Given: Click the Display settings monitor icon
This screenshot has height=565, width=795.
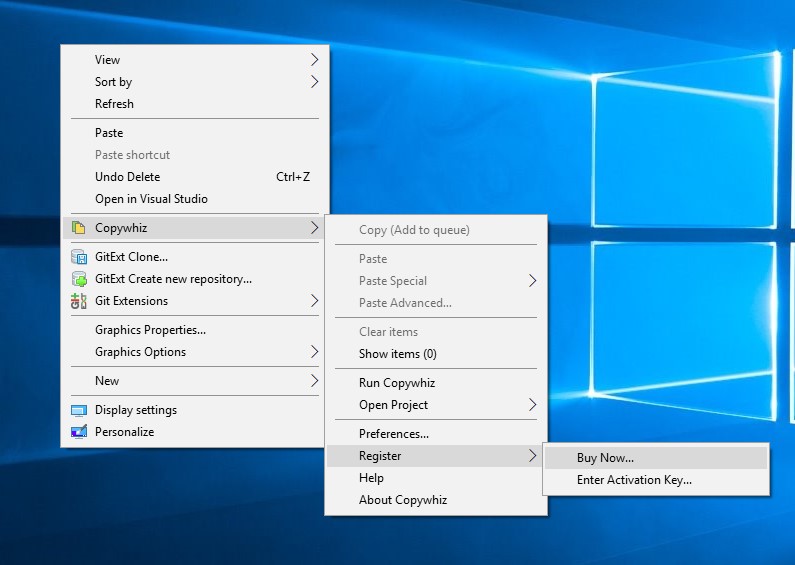Looking at the screenshot, I should (79, 410).
